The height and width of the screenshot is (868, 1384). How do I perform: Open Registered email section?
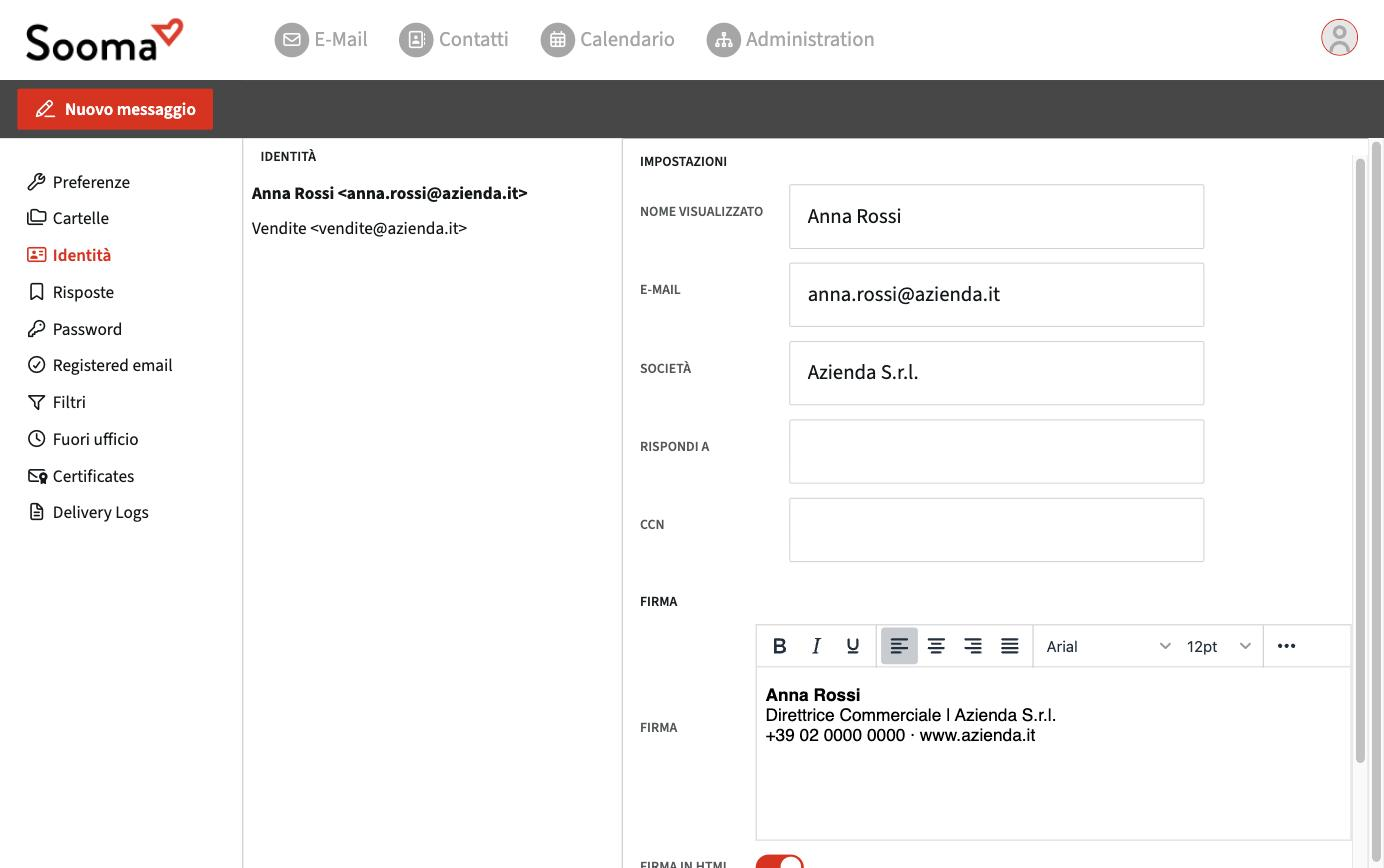[x=100, y=365]
